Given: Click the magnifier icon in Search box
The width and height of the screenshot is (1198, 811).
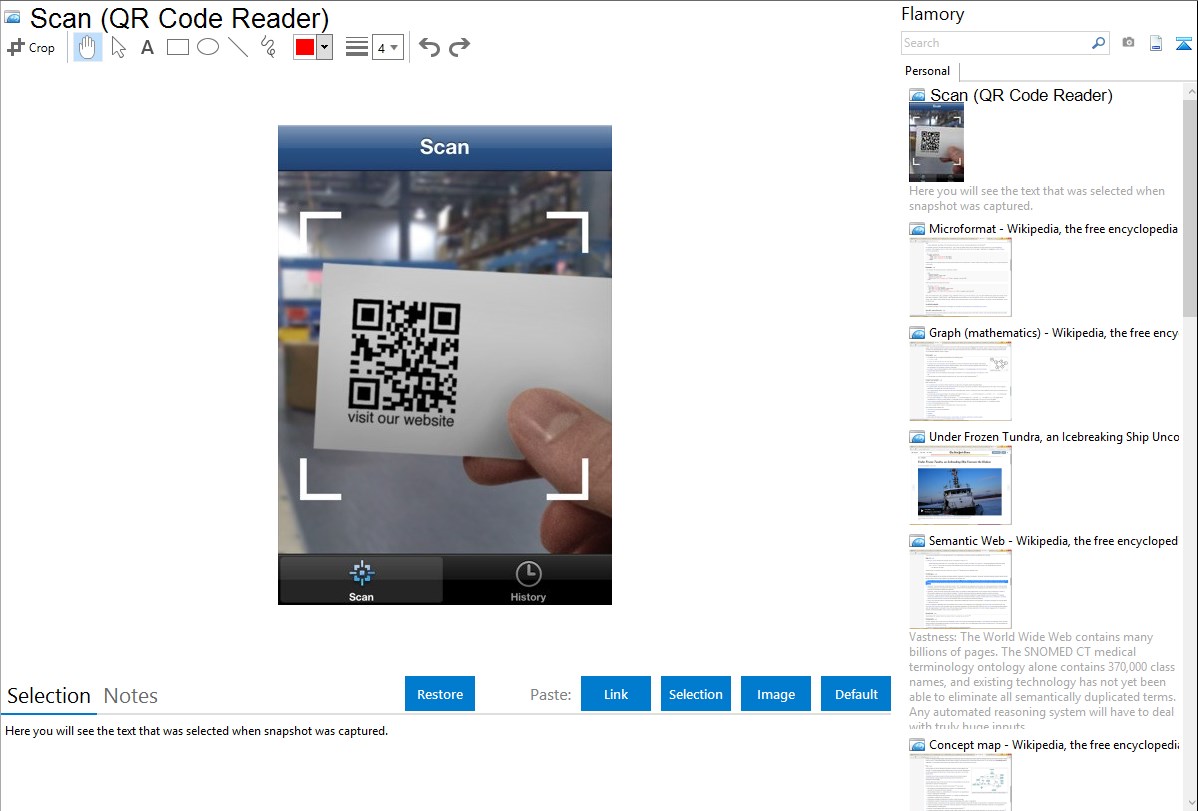Looking at the screenshot, I should [1098, 43].
